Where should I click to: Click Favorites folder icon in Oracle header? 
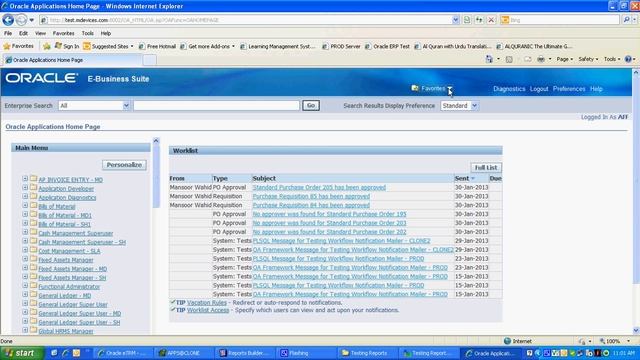pyautogui.click(x=415, y=88)
